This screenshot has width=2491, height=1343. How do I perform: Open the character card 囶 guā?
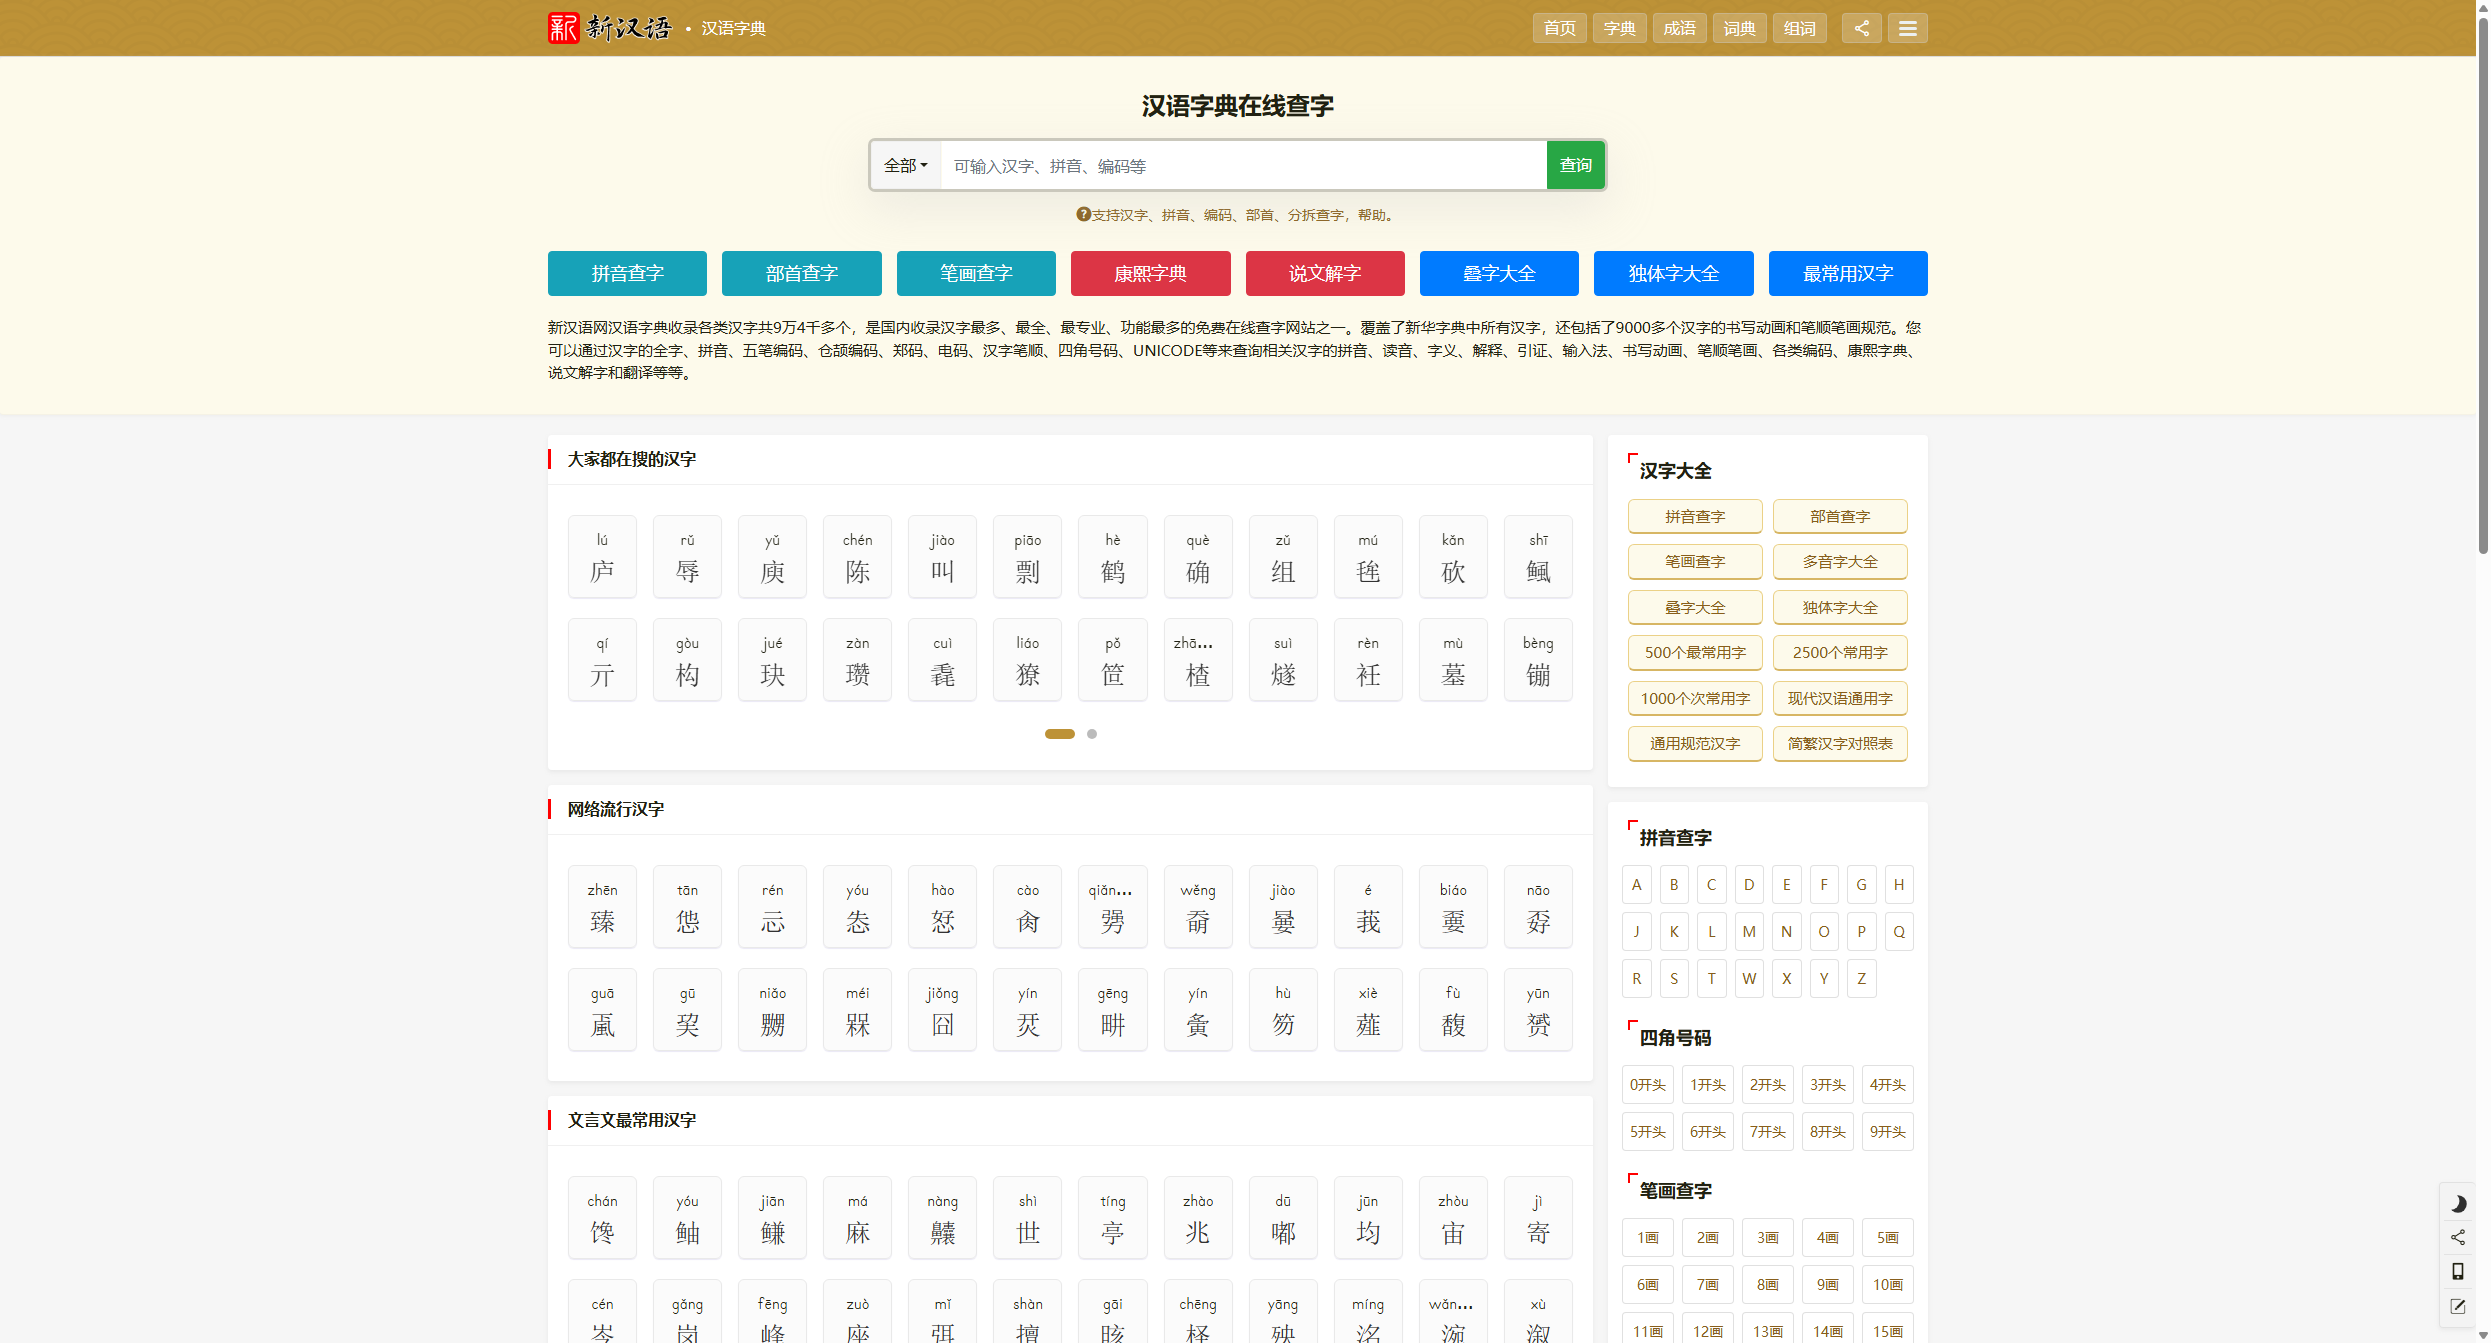click(602, 1010)
